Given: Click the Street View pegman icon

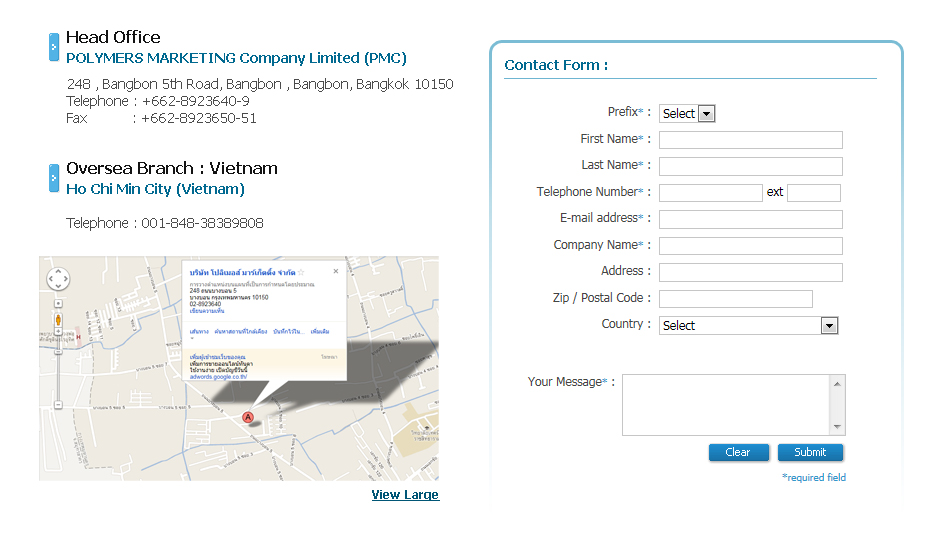Looking at the screenshot, I should click(58, 320).
